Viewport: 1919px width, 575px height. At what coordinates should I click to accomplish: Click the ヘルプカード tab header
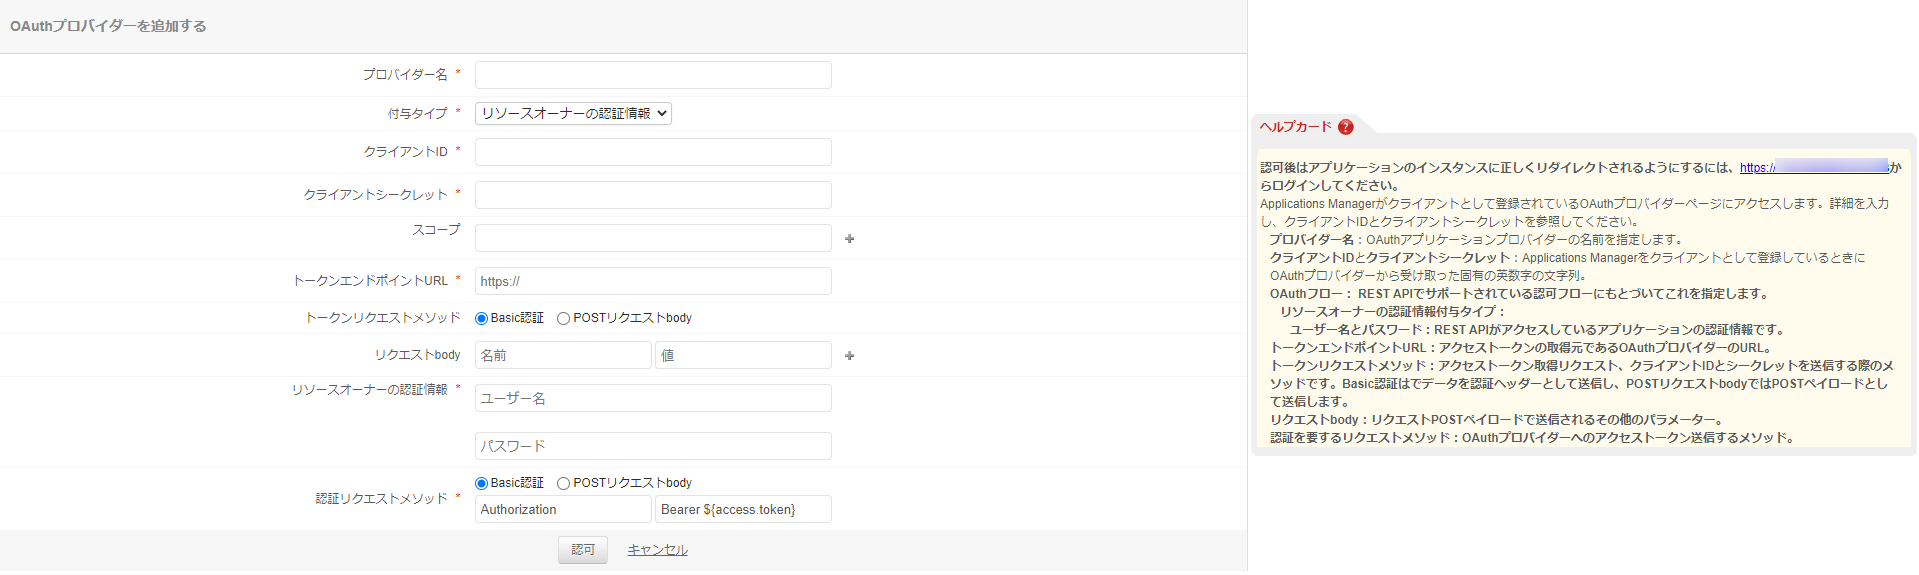[1296, 127]
